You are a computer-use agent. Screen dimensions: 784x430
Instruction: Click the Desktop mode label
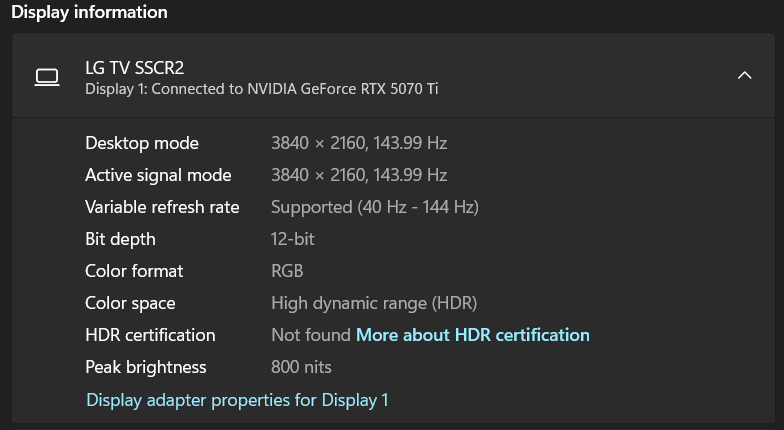pos(142,143)
